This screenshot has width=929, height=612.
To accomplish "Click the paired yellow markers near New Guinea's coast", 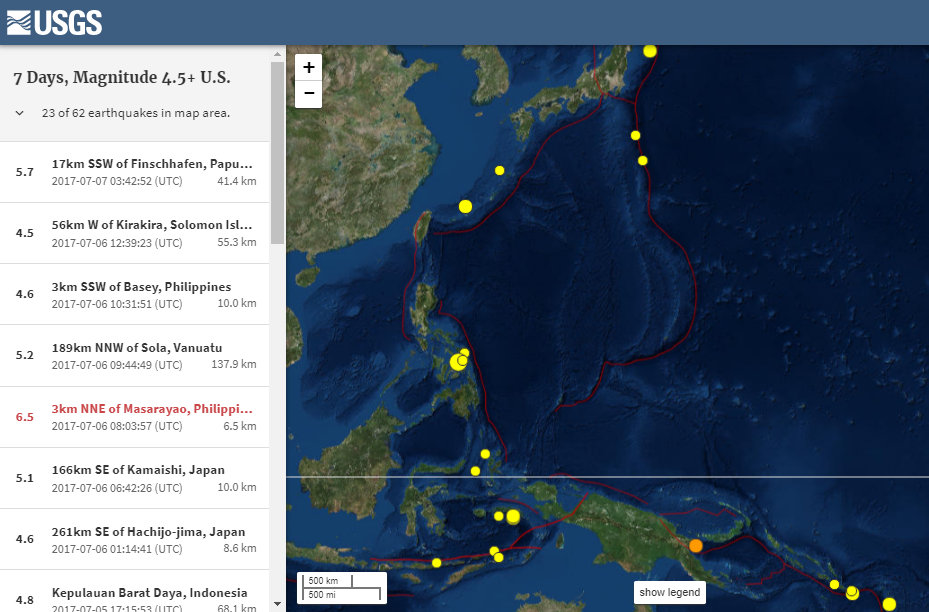I will coord(508,516).
